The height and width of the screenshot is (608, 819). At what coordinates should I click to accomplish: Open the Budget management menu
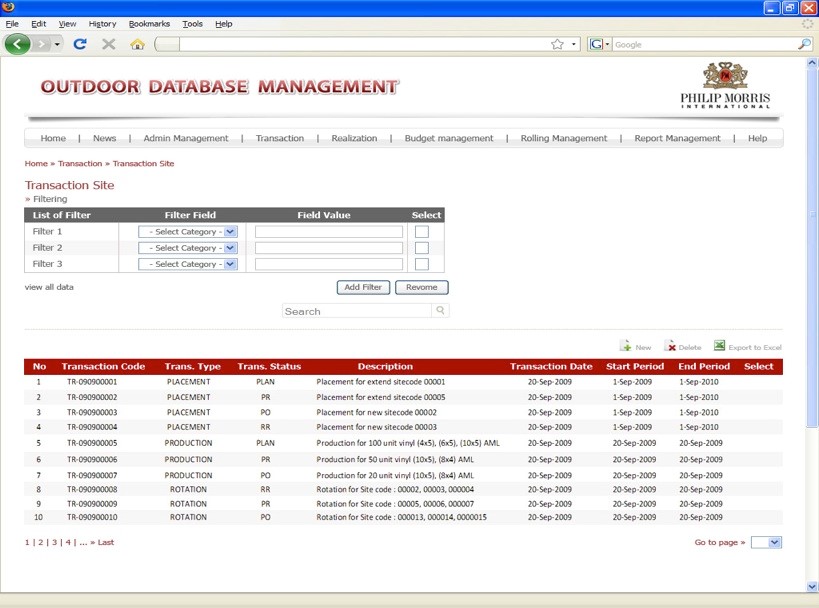(448, 138)
